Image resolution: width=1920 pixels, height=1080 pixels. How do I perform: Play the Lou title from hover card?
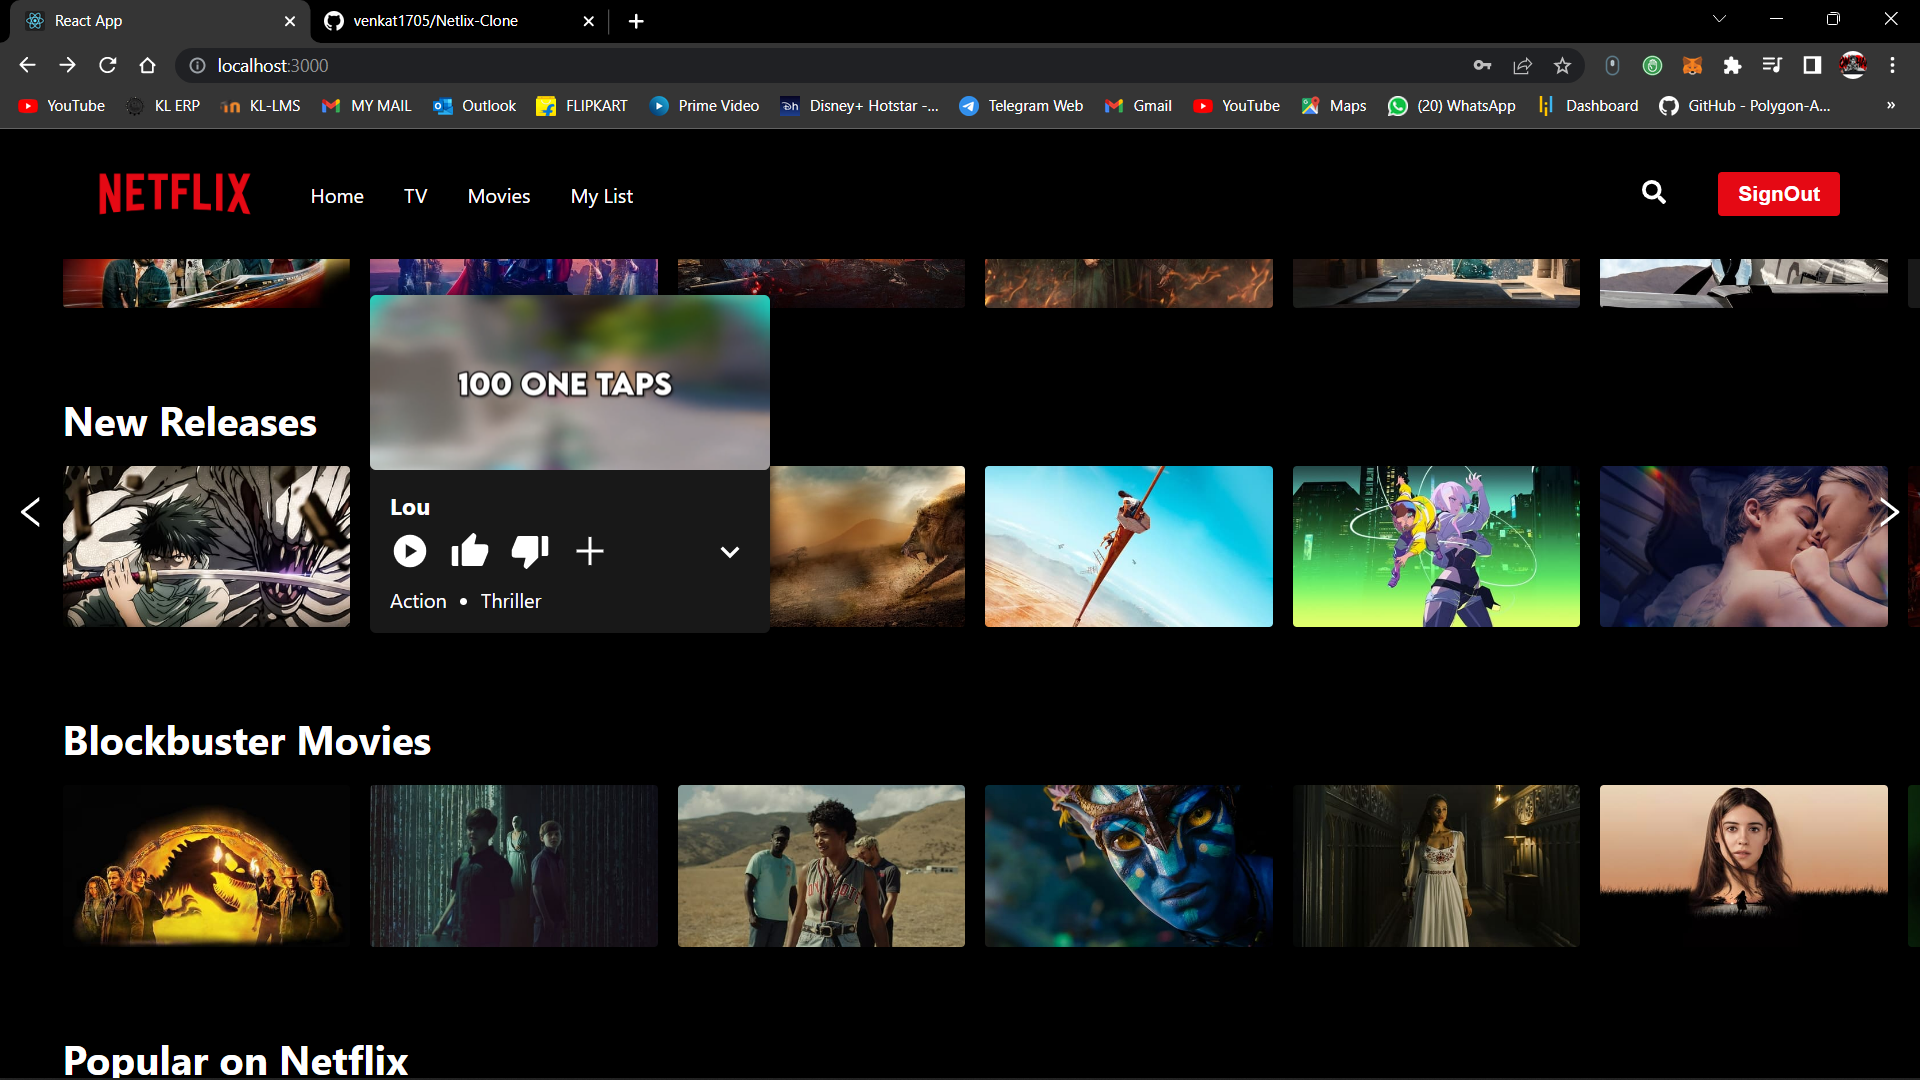tap(409, 551)
